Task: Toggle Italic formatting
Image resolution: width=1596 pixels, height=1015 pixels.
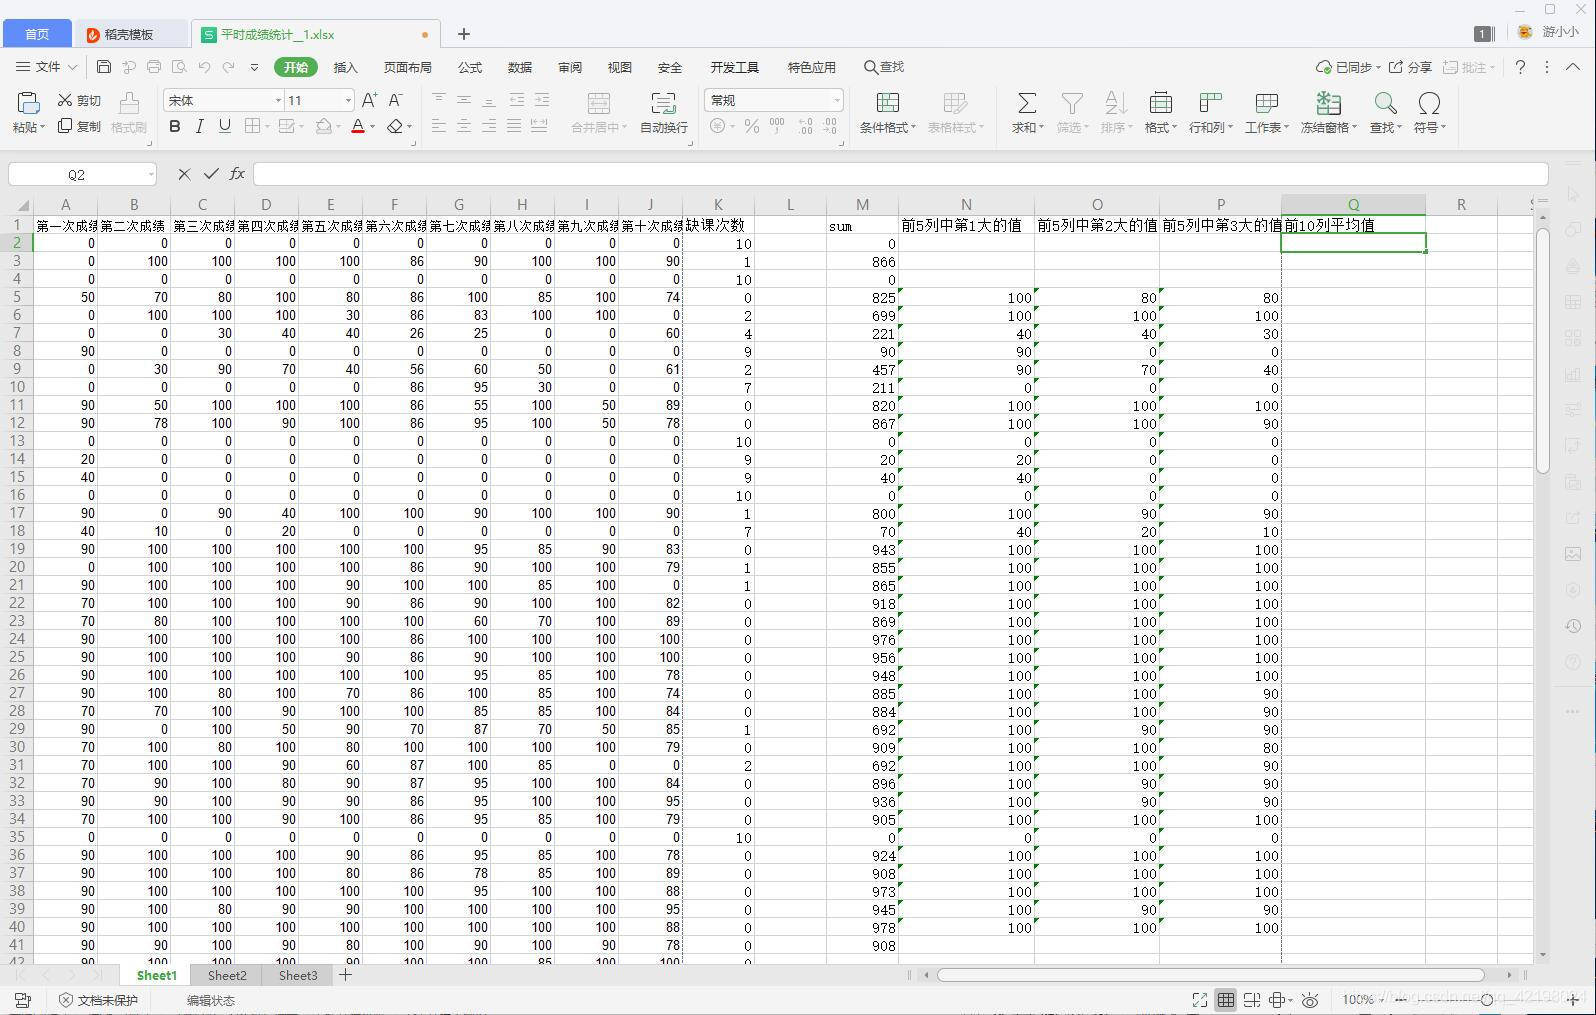Action: click(199, 126)
